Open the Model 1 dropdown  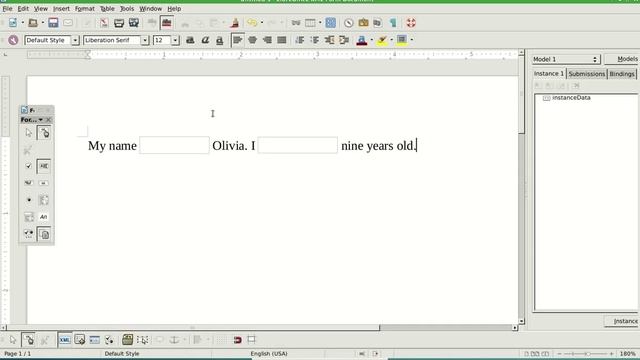(x=566, y=60)
